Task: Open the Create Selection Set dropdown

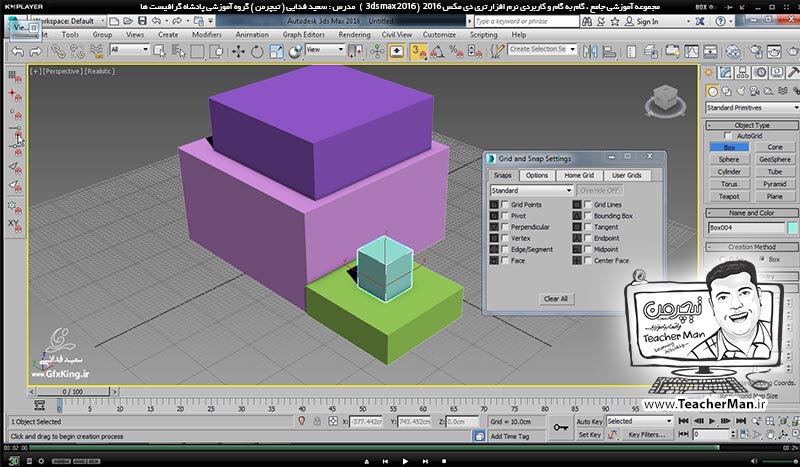Action: click(x=542, y=50)
